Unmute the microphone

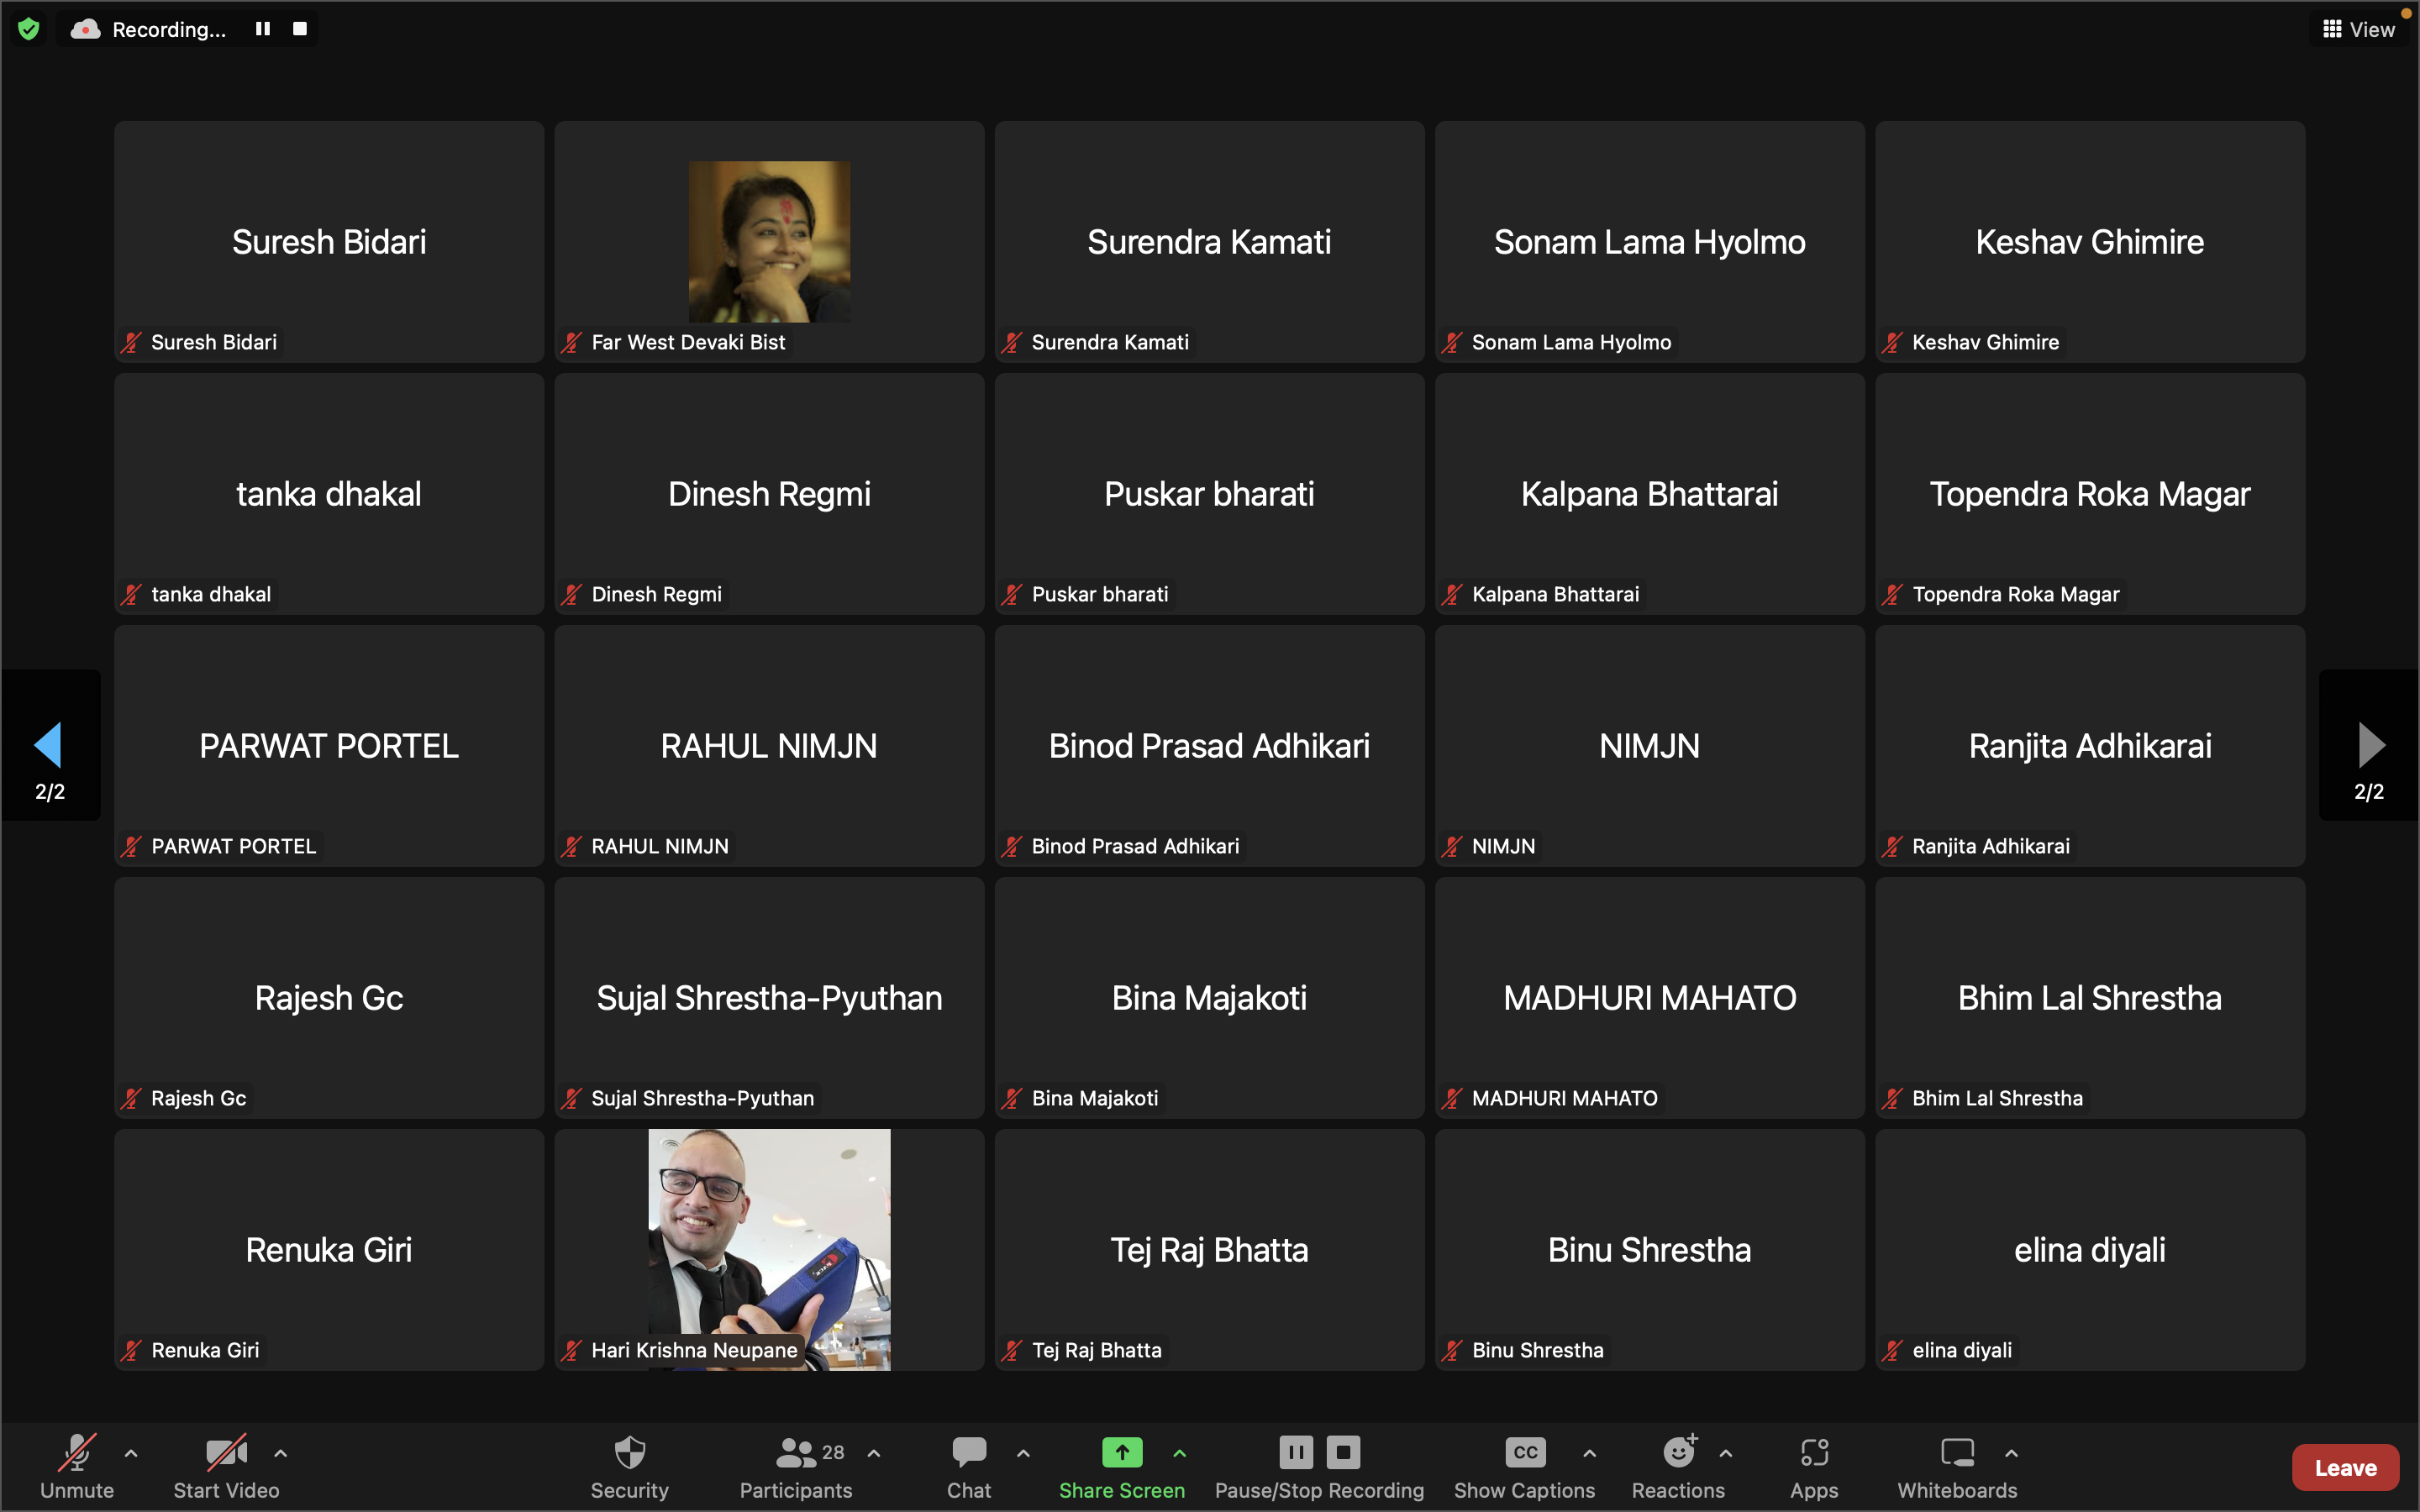pos(77,1466)
